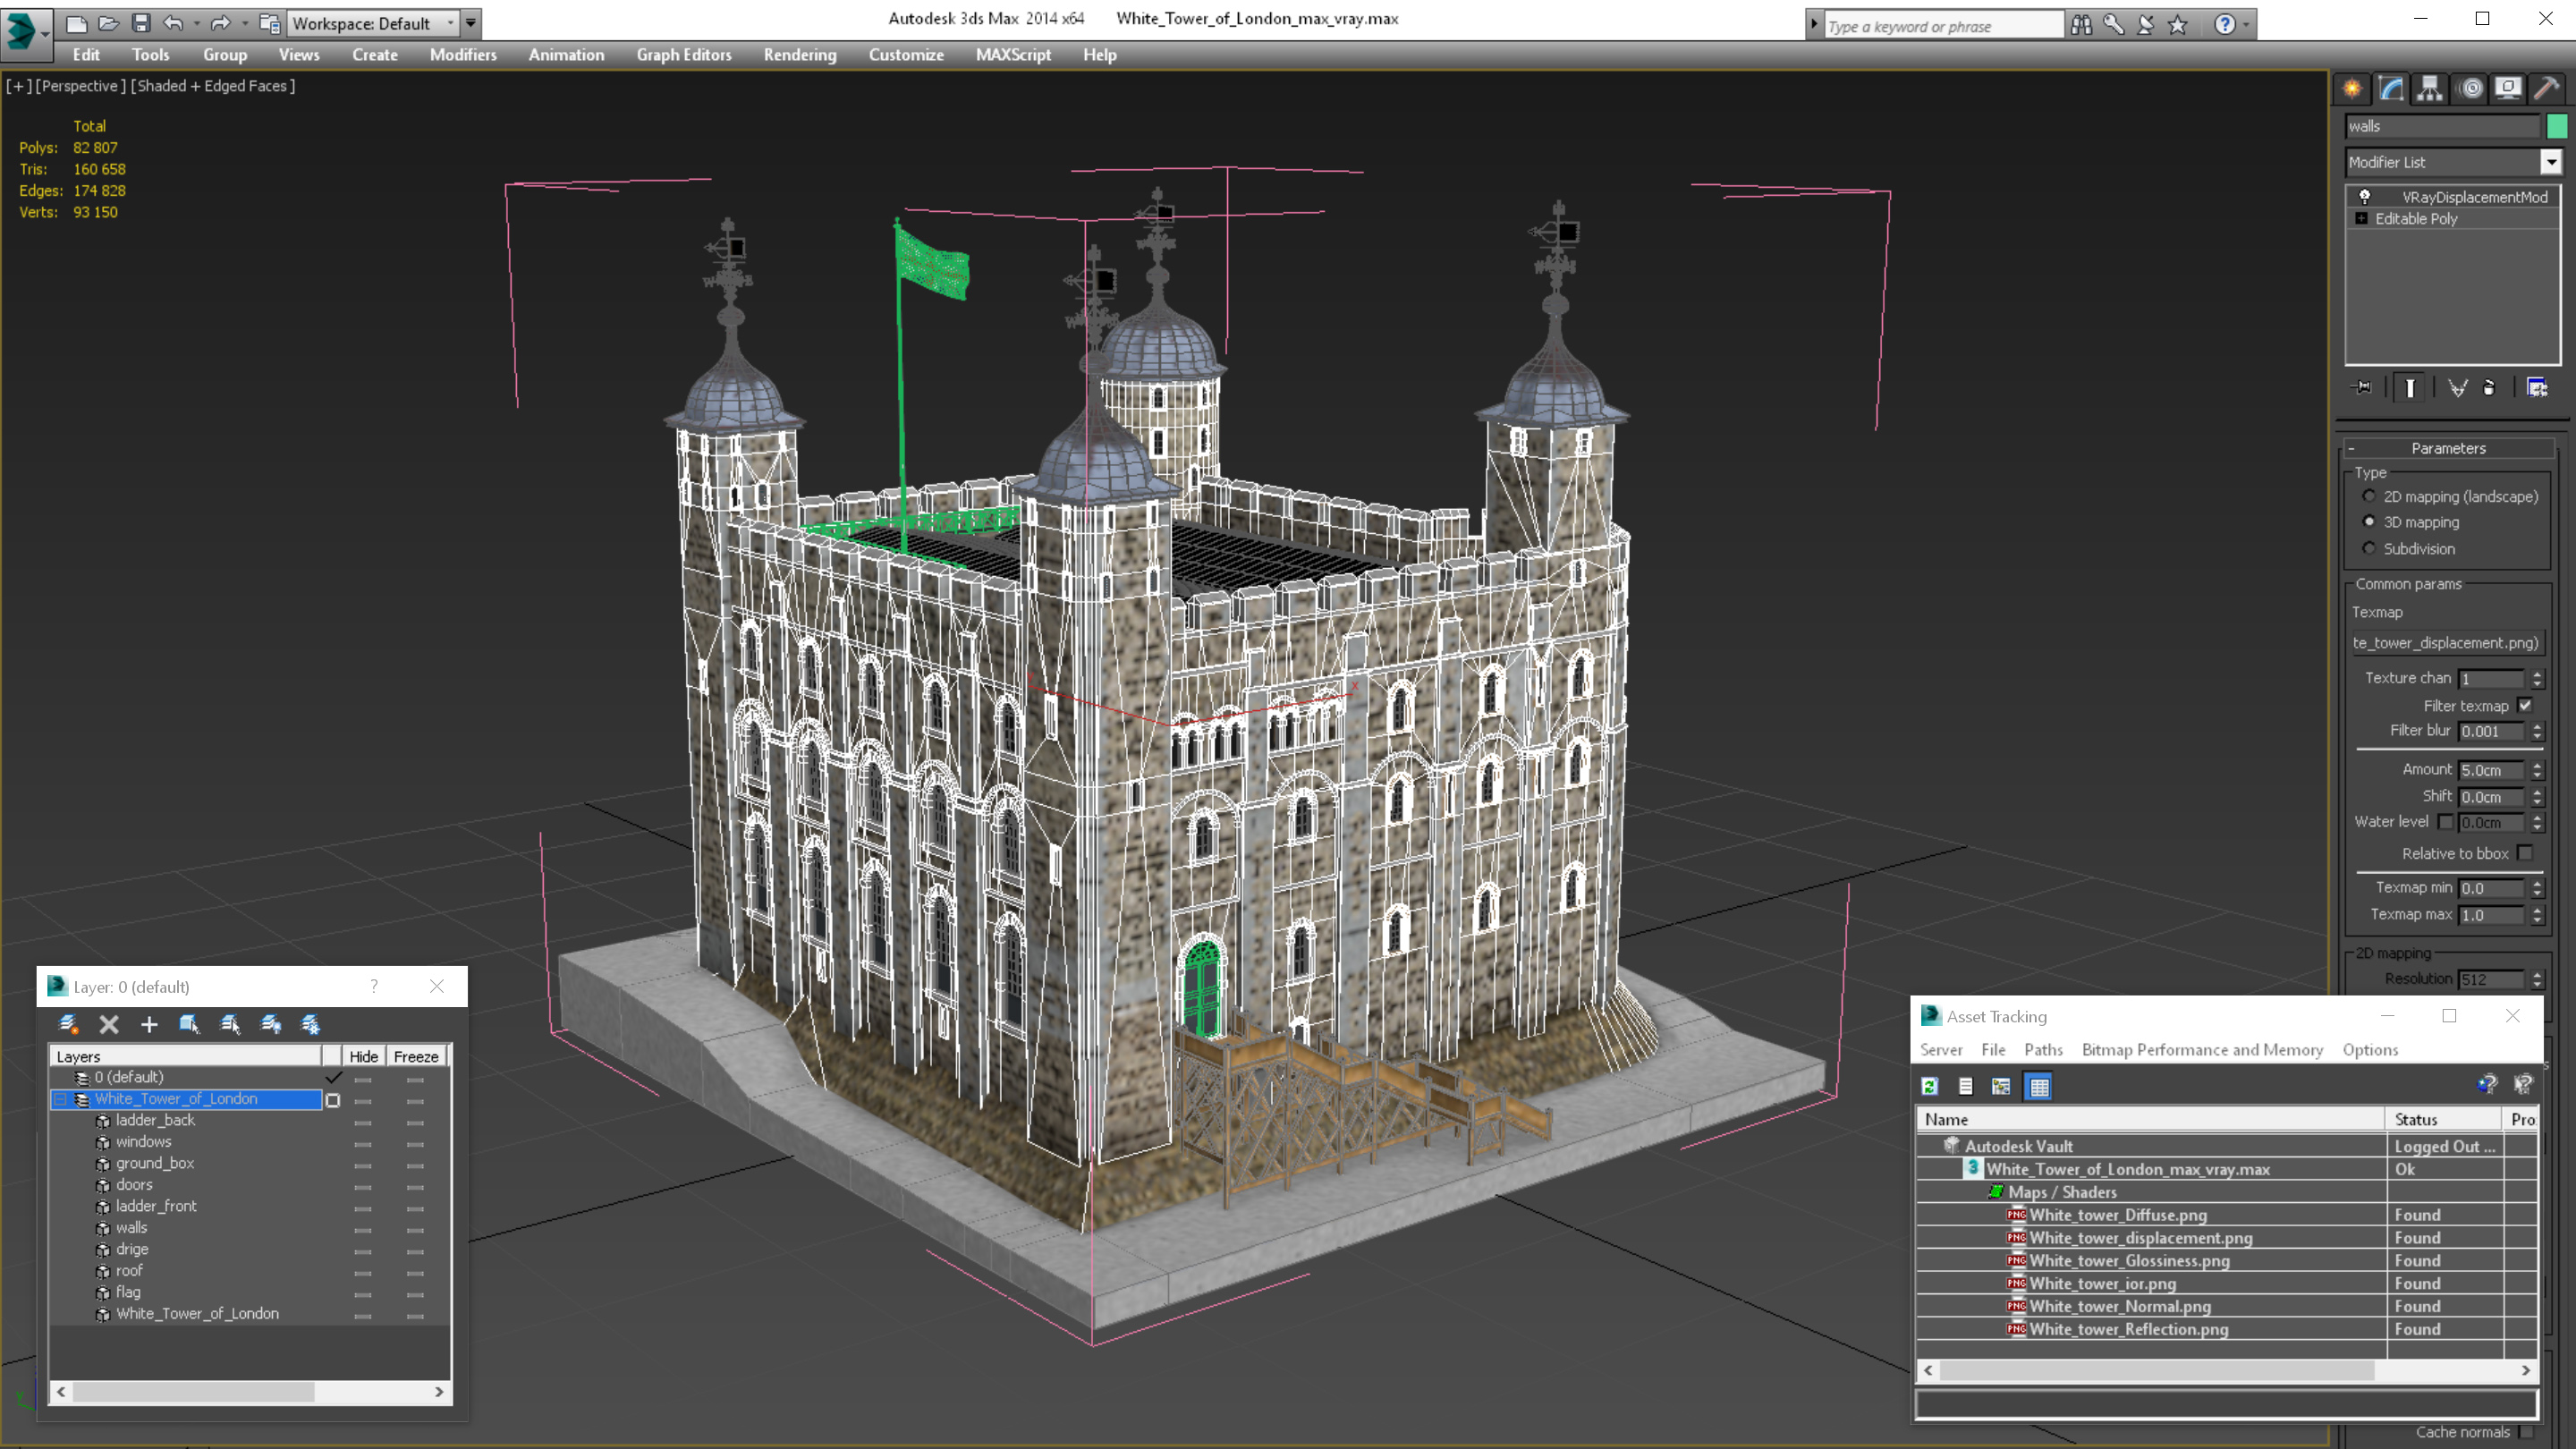Switch Asset Tracking to tree view icon
The height and width of the screenshot is (1449, 2576).
click(x=2001, y=1086)
